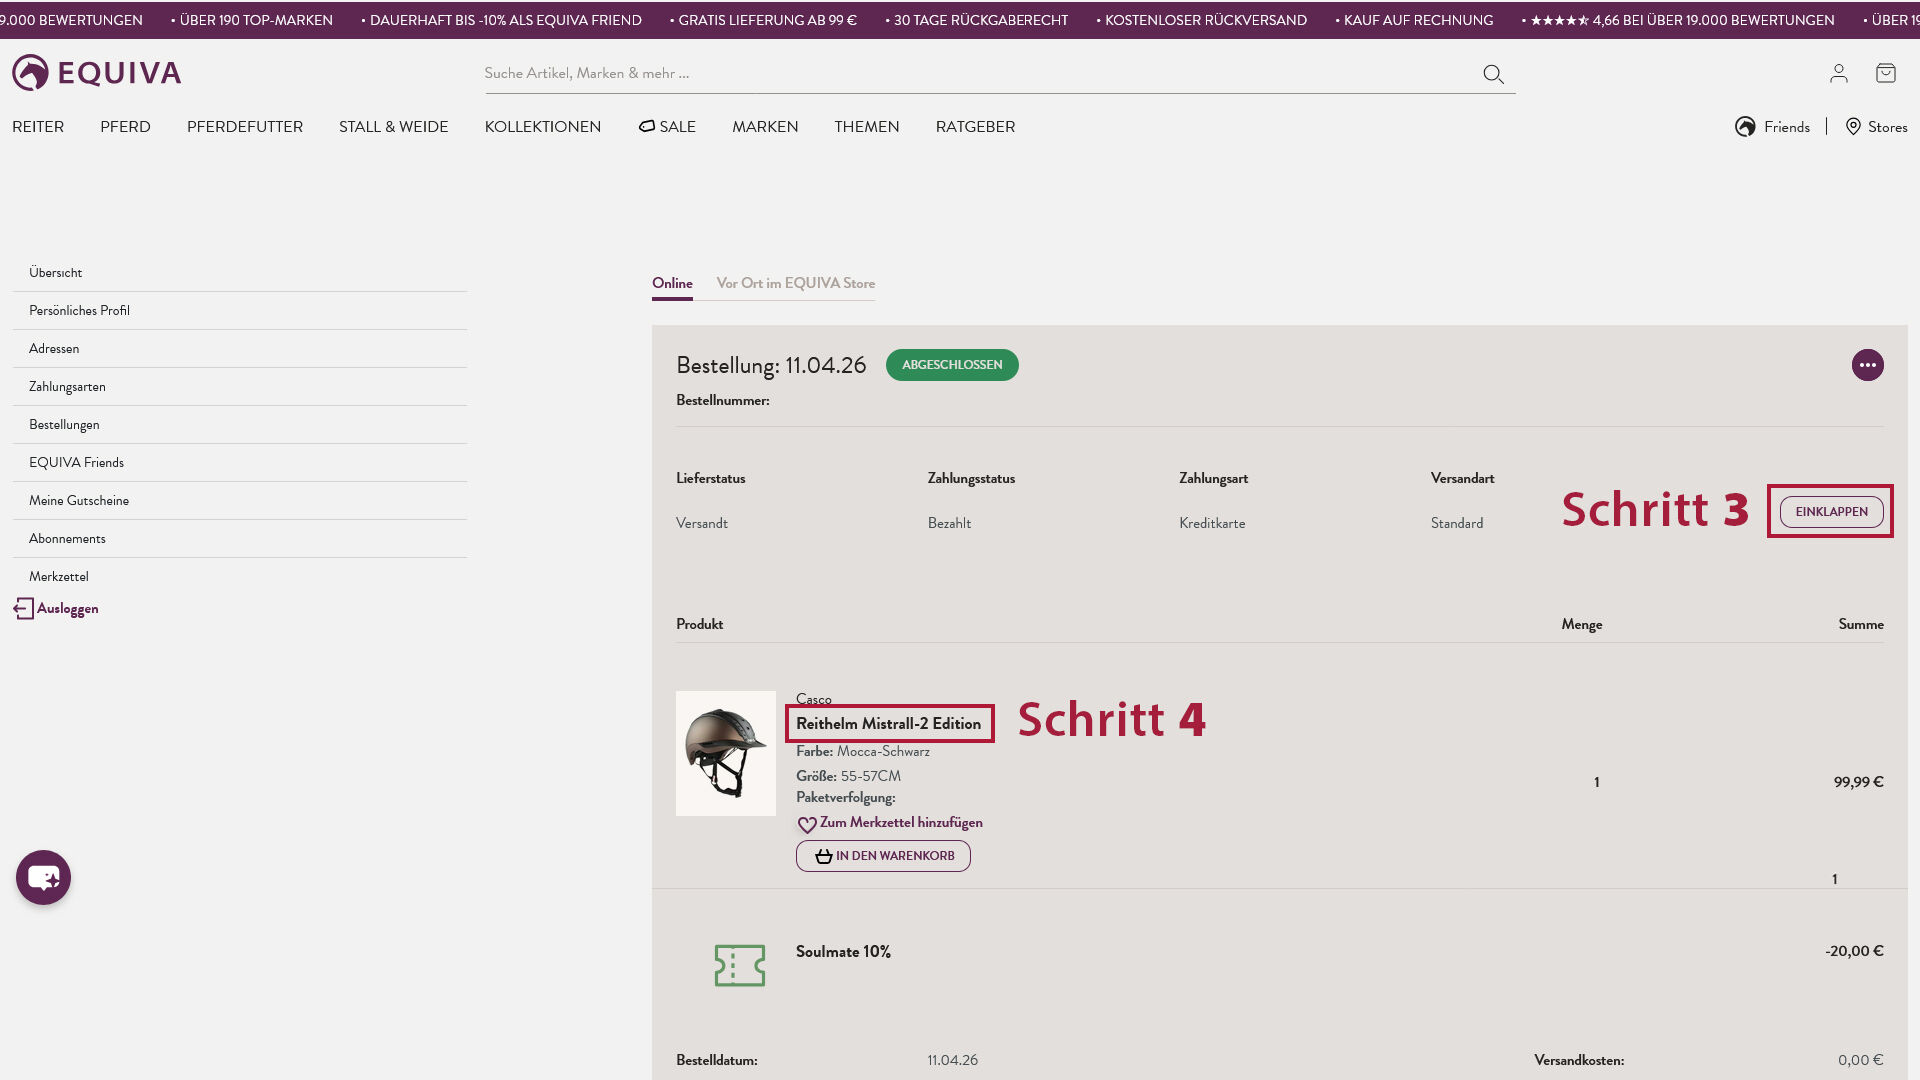Click the heart icon for Merkzettel
This screenshot has height=1080, width=1920.
pyautogui.click(x=807, y=825)
